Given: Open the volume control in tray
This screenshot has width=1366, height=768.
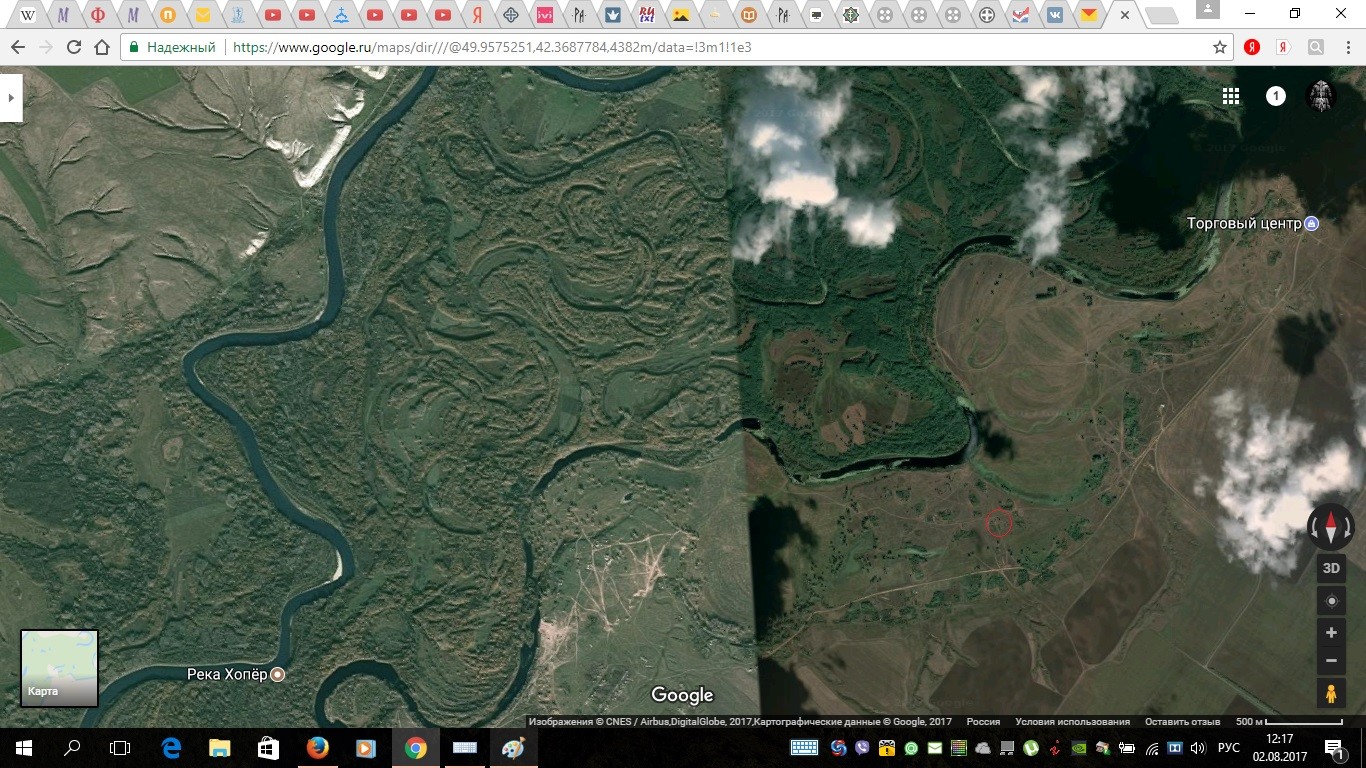Looking at the screenshot, I should (1200, 747).
